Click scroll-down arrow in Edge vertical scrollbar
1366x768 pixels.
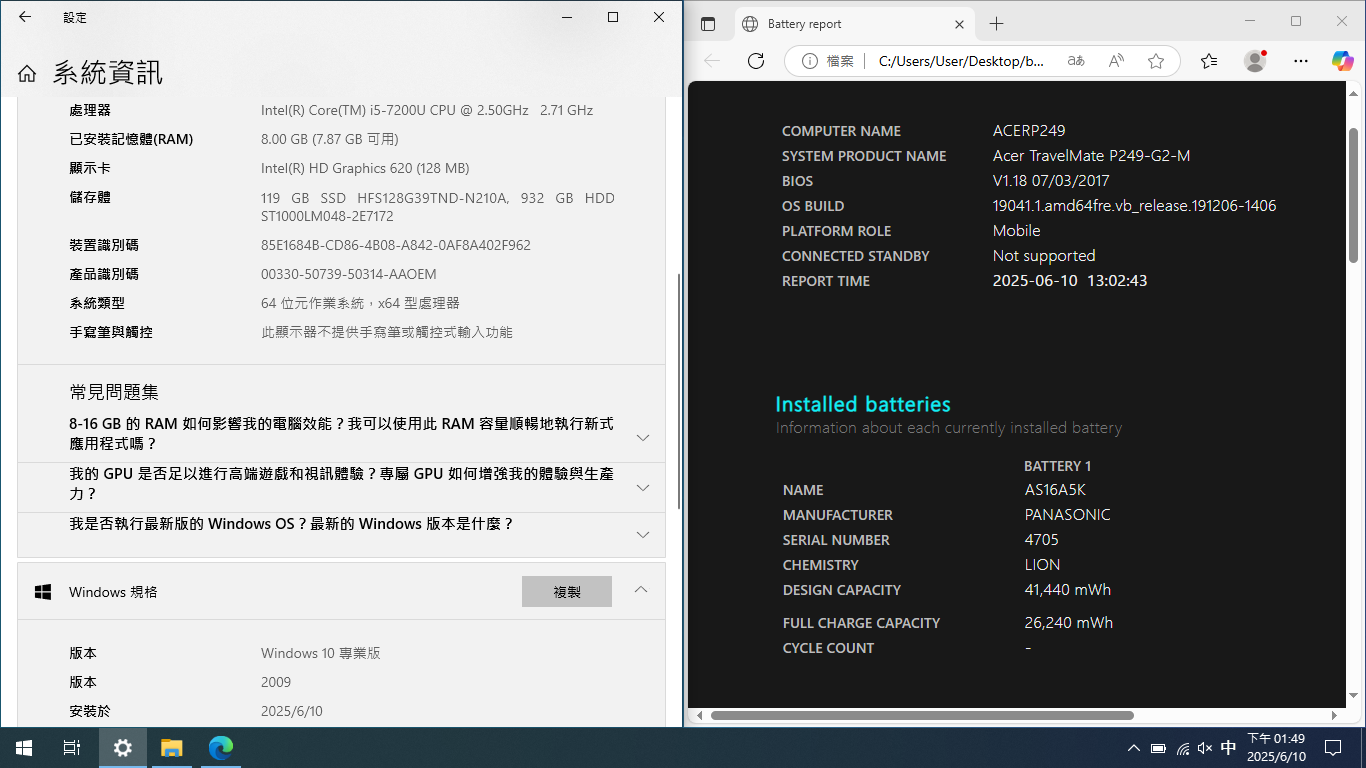[x=1352, y=696]
